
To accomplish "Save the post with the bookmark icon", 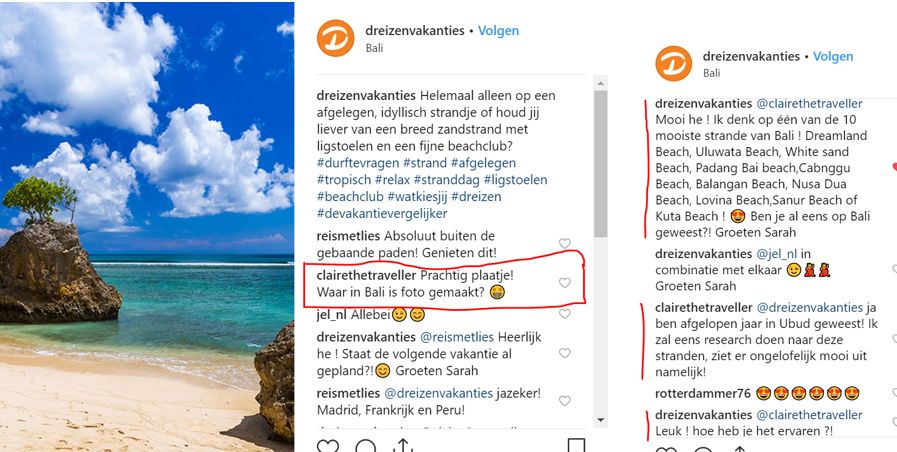I will point(576,445).
